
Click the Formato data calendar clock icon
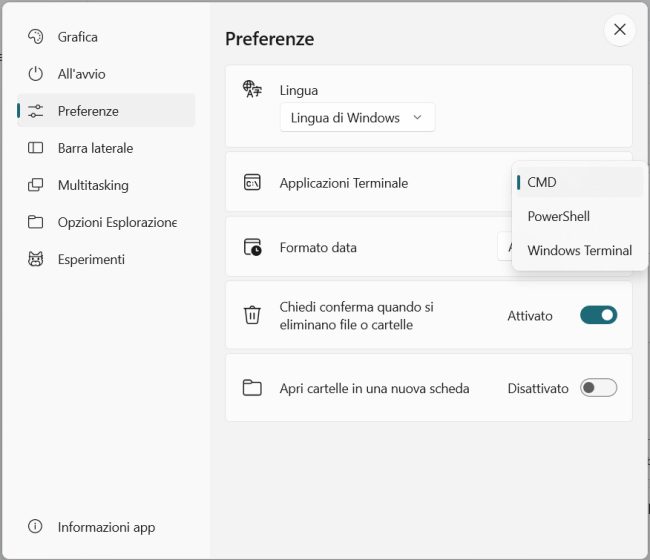252,247
